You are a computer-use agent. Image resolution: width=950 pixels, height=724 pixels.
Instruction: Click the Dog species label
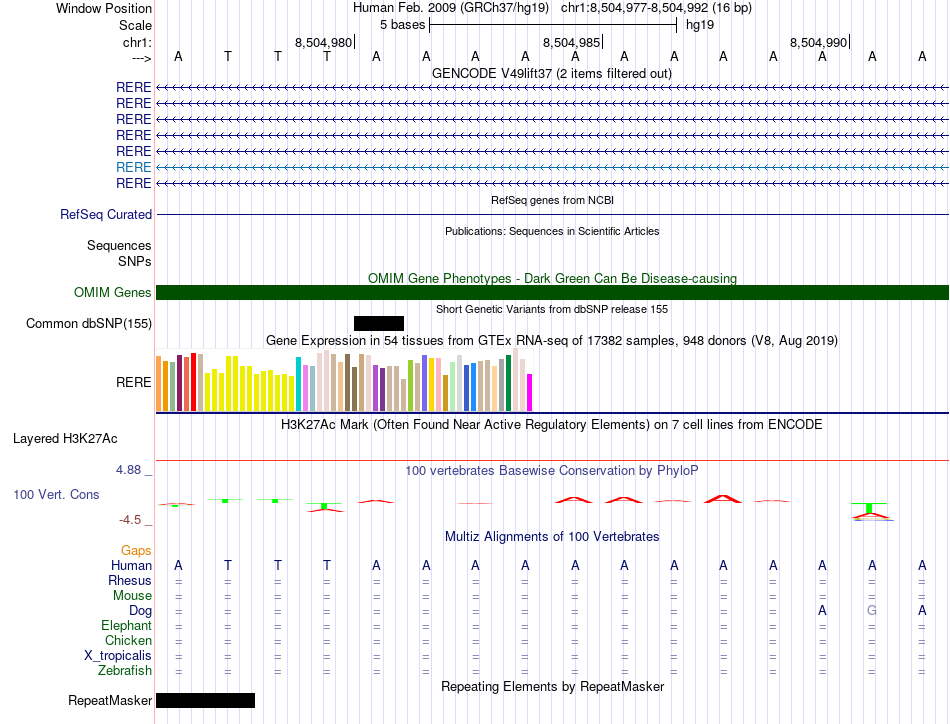pyautogui.click(x=141, y=611)
